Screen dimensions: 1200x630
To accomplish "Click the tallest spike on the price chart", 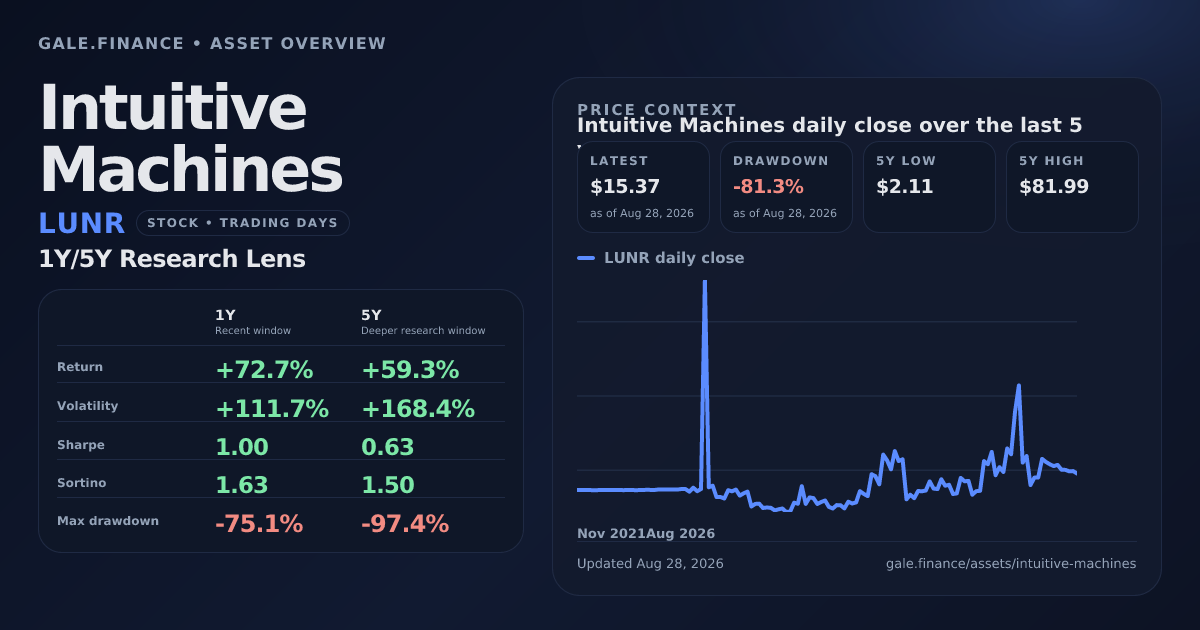I will (x=705, y=284).
